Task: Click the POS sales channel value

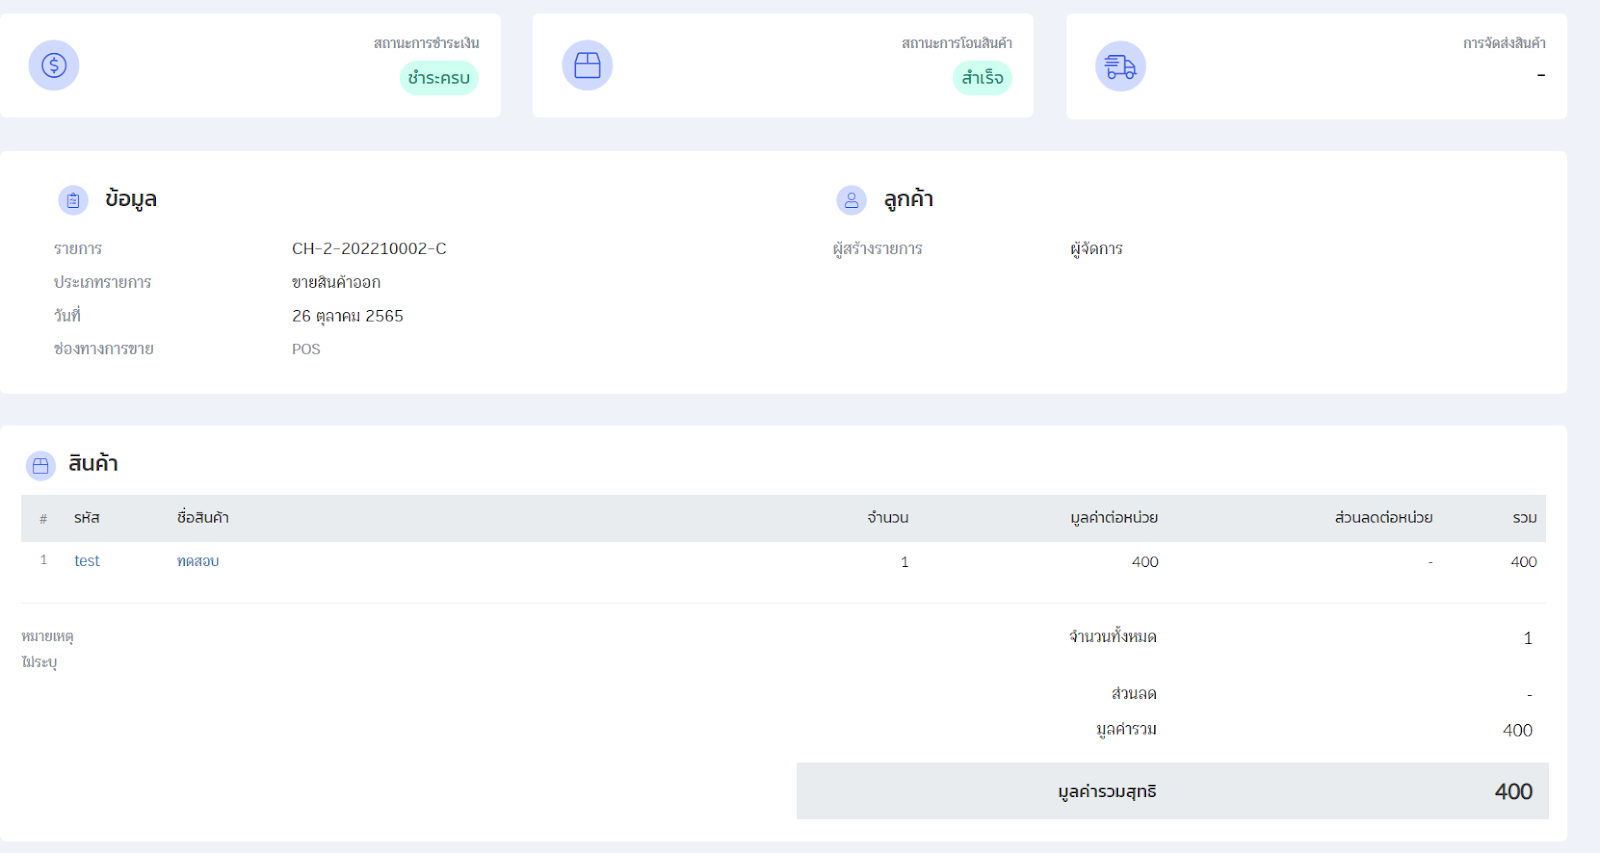Action: [x=306, y=349]
